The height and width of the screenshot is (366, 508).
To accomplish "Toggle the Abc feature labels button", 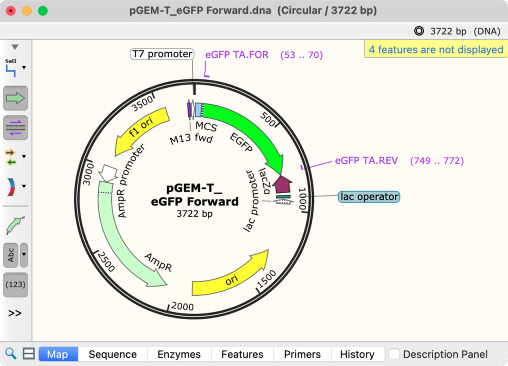I will tap(11, 255).
